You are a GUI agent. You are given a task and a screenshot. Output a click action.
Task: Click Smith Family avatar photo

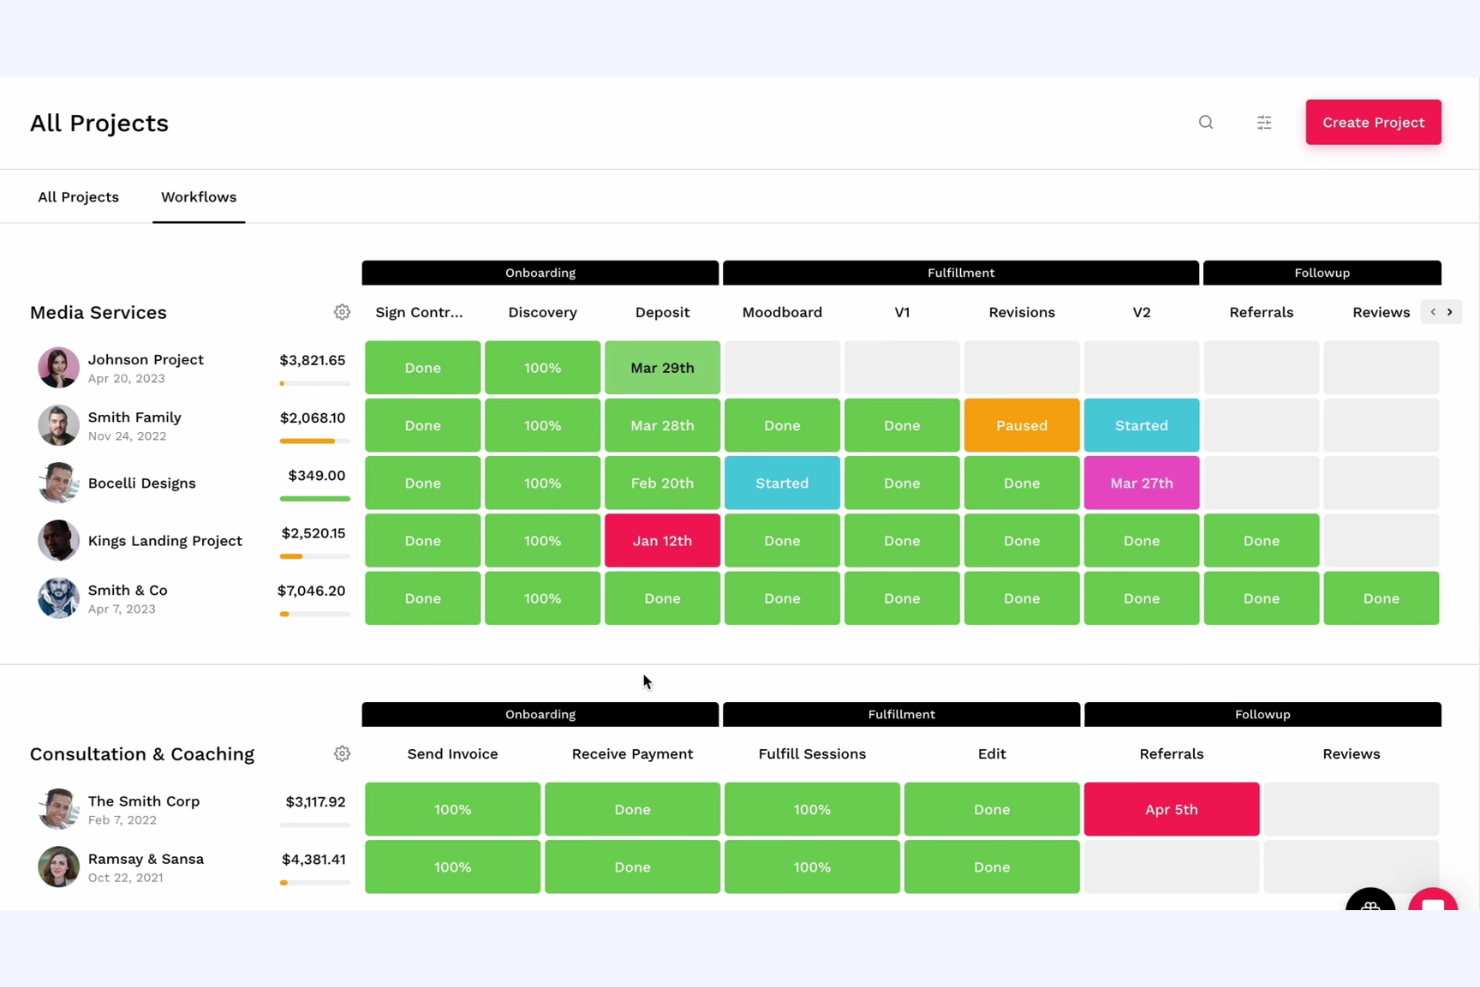click(58, 425)
